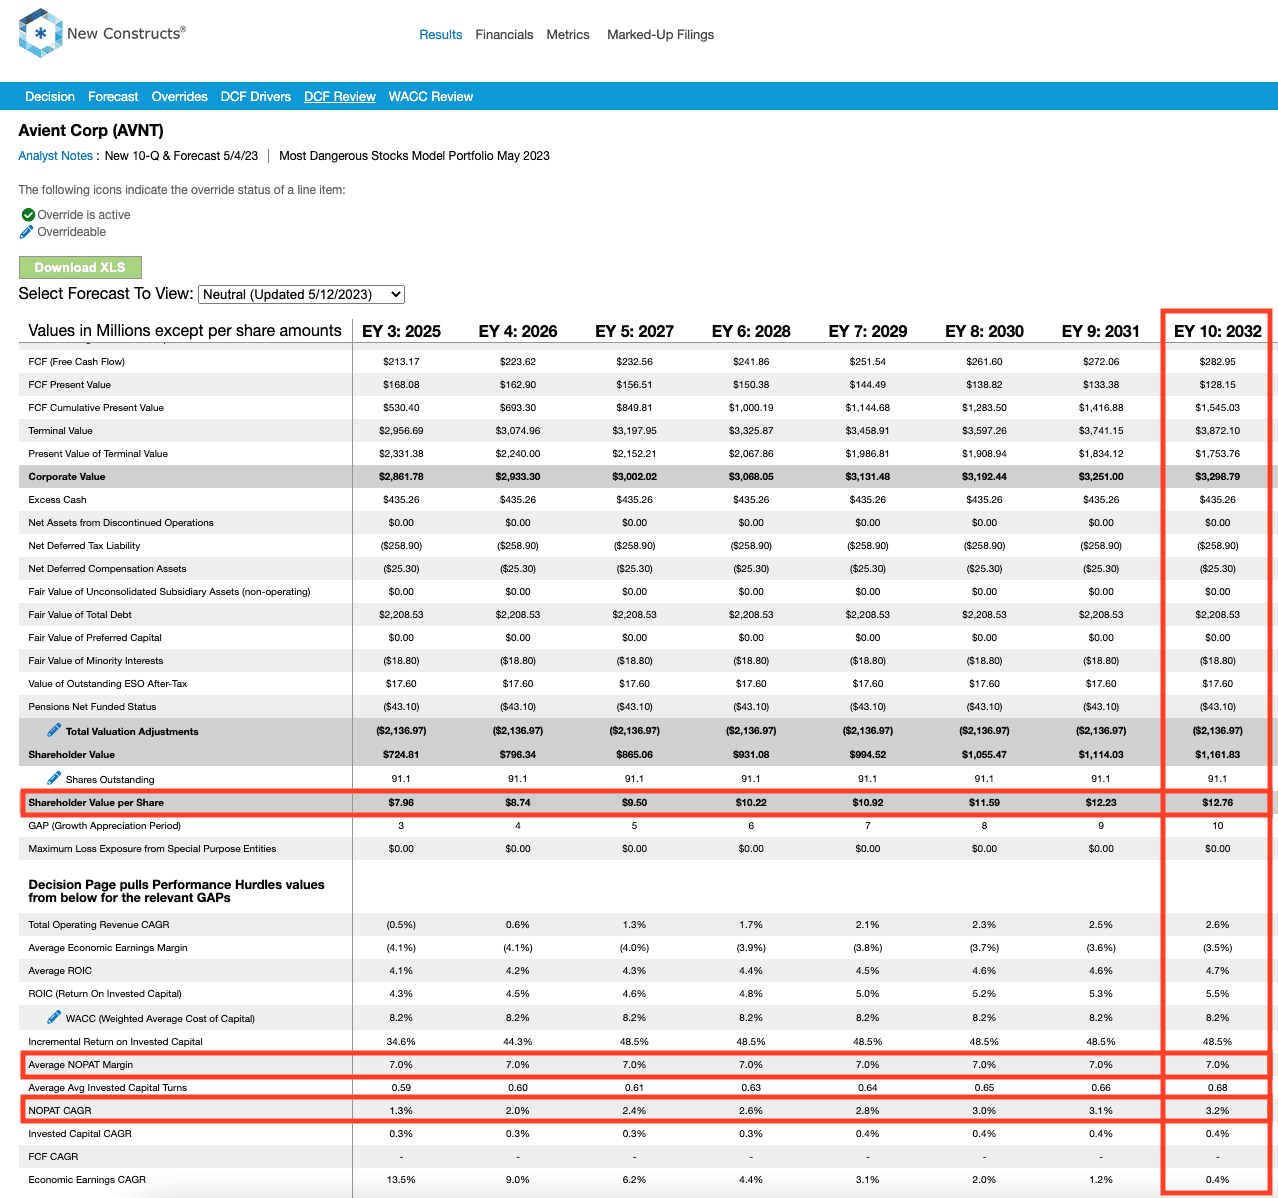This screenshot has width=1278, height=1198.
Task: Open the Marked-Up Filings tab
Action: coord(661,34)
